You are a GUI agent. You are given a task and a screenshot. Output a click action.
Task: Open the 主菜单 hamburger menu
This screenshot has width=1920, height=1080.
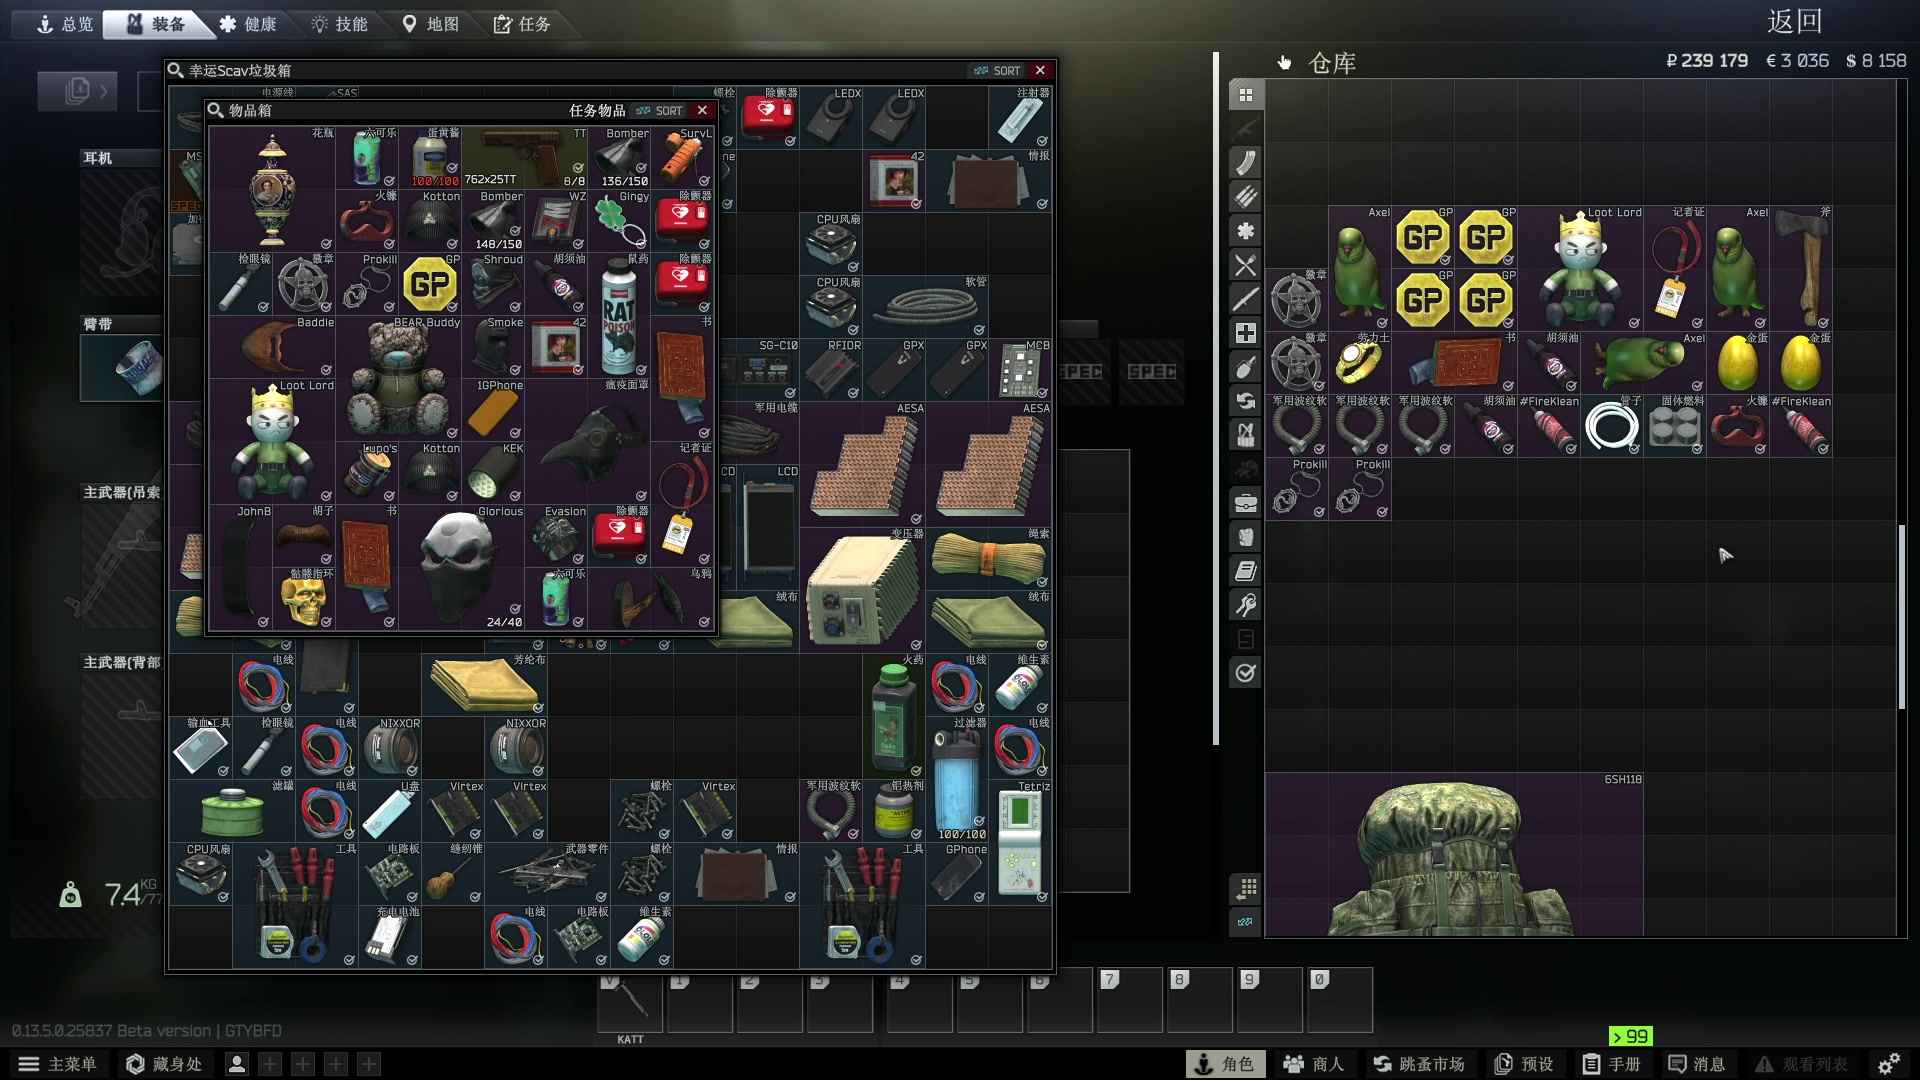coord(58,1064)
